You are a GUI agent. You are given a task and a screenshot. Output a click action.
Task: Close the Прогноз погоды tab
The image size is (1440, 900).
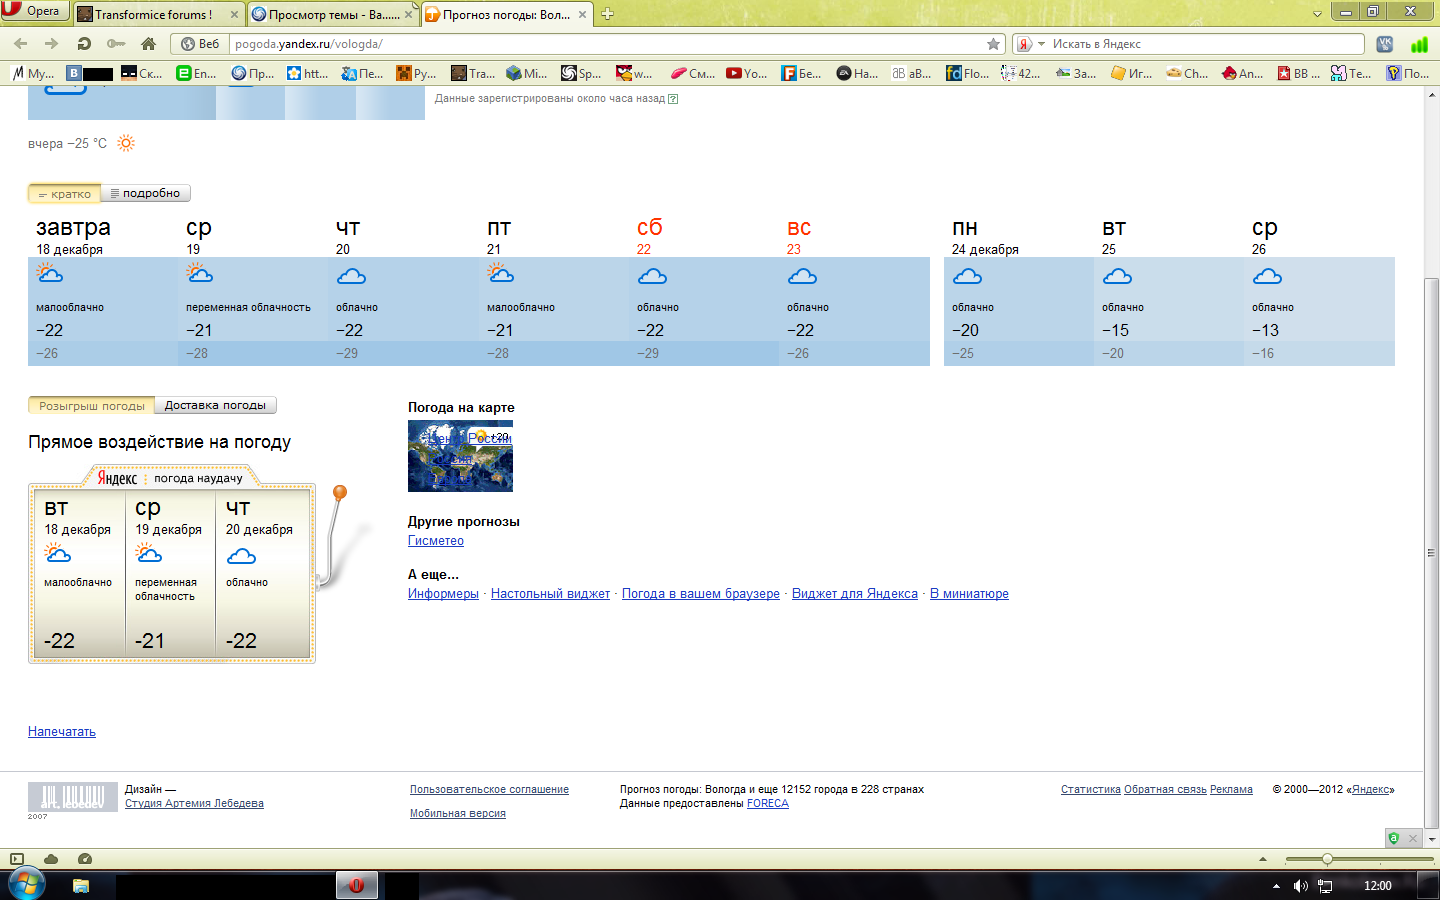582,15
